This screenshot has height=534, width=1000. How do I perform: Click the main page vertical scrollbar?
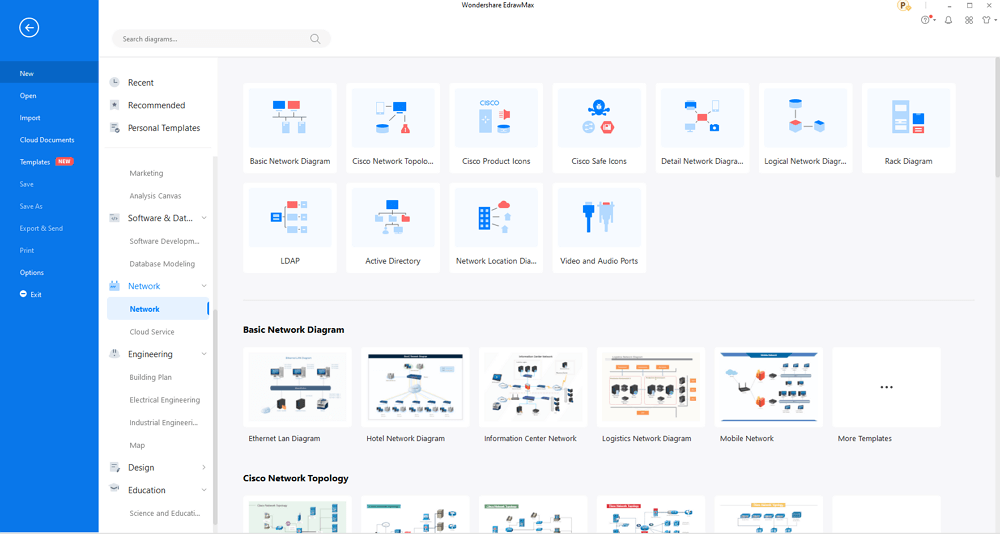click(x=997, y=117)
